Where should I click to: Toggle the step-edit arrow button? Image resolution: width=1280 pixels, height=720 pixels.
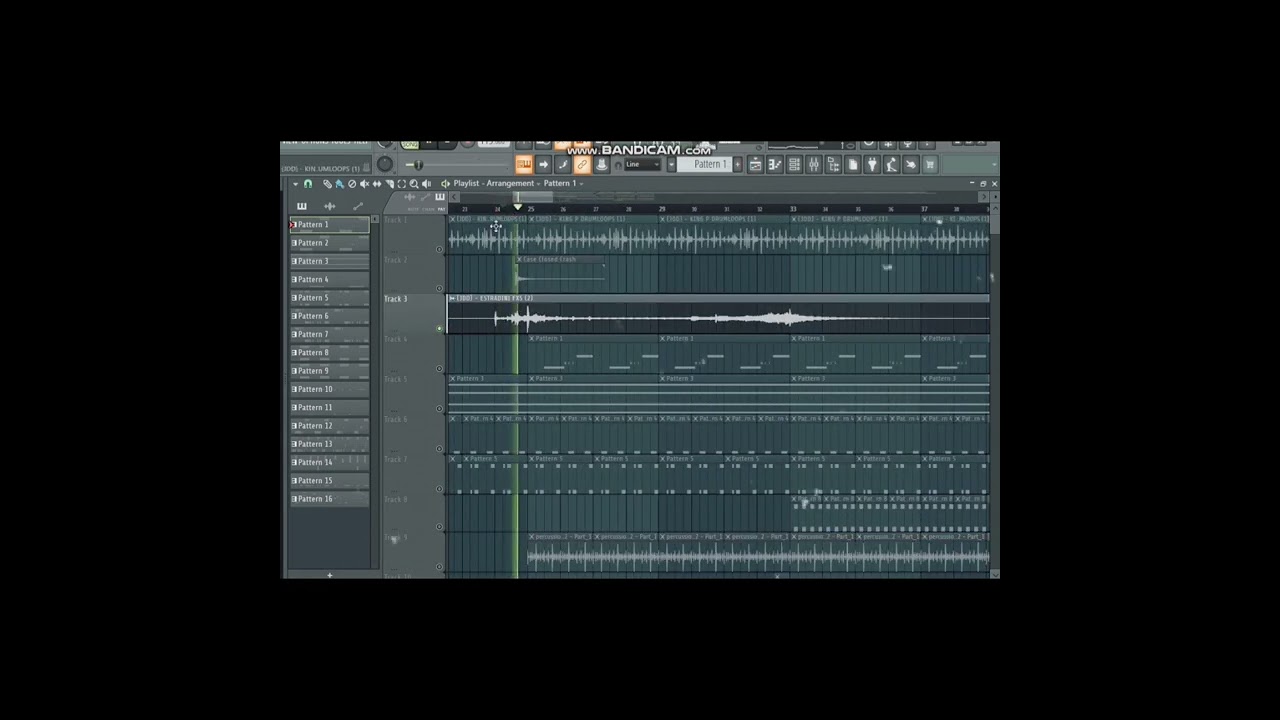(x=543, y=165)
